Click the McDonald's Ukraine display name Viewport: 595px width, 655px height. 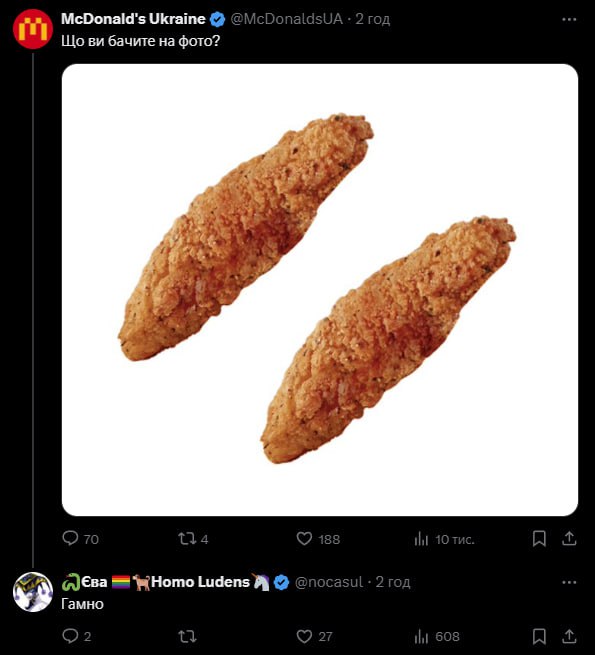click(133, 19)
